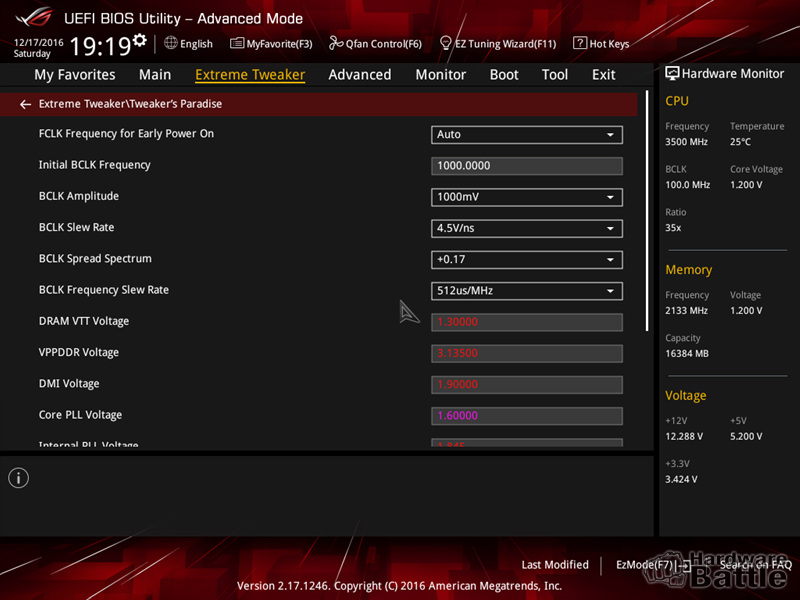Click the DRAM VTT Voltage label
This screenshot has height=600, width=800.
coord(84,321)
